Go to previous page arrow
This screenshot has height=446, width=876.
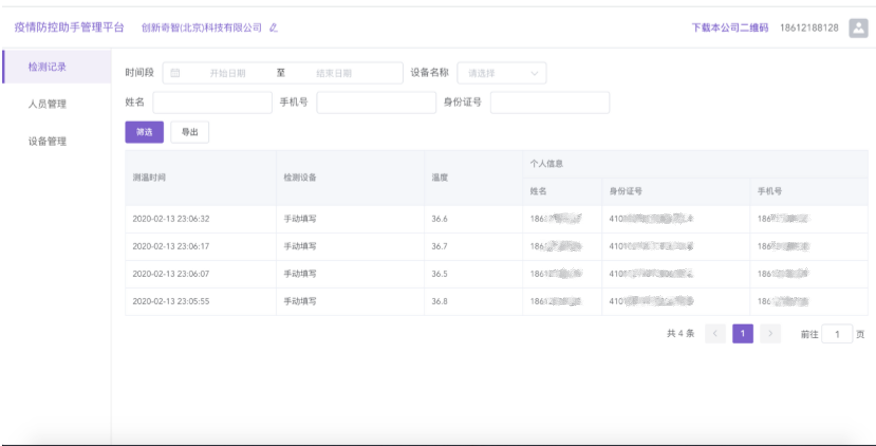pos(715,334)
